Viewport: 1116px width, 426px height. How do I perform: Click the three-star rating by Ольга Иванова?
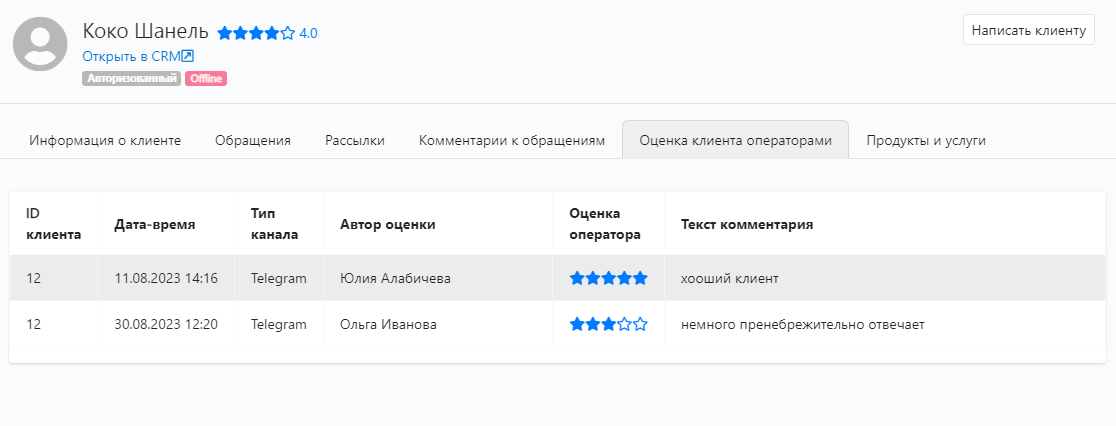pos(609,324)
